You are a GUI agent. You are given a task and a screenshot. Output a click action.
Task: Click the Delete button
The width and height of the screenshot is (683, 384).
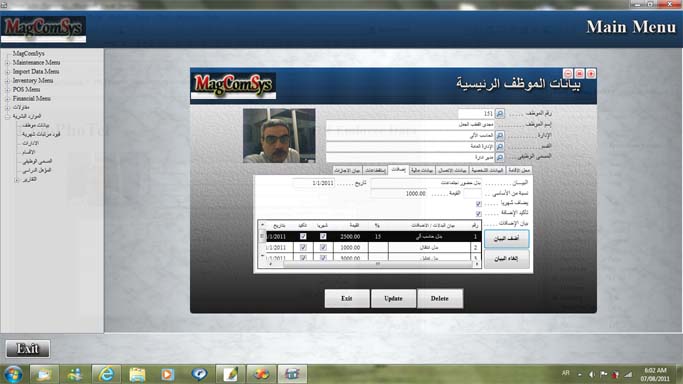click(x=440, y=299)
